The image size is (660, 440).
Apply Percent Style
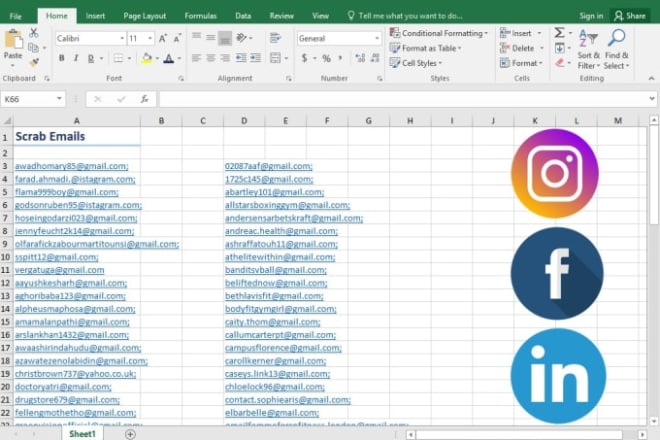click(326, 58)
